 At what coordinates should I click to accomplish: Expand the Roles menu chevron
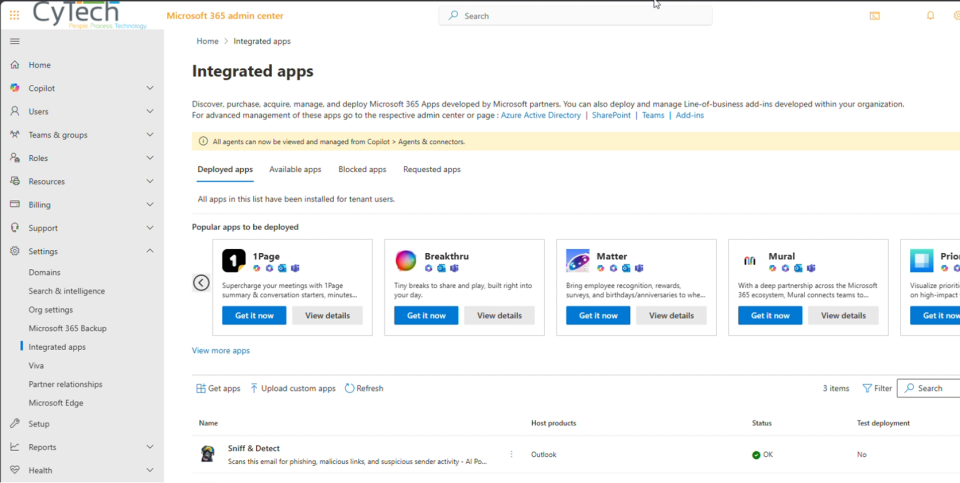[150, 158]
